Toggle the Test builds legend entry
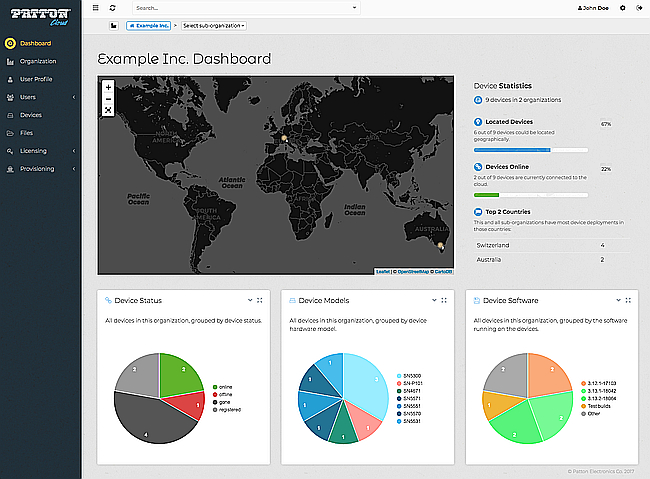Screen dimensions: 650x479 click(x=596, y=406)
